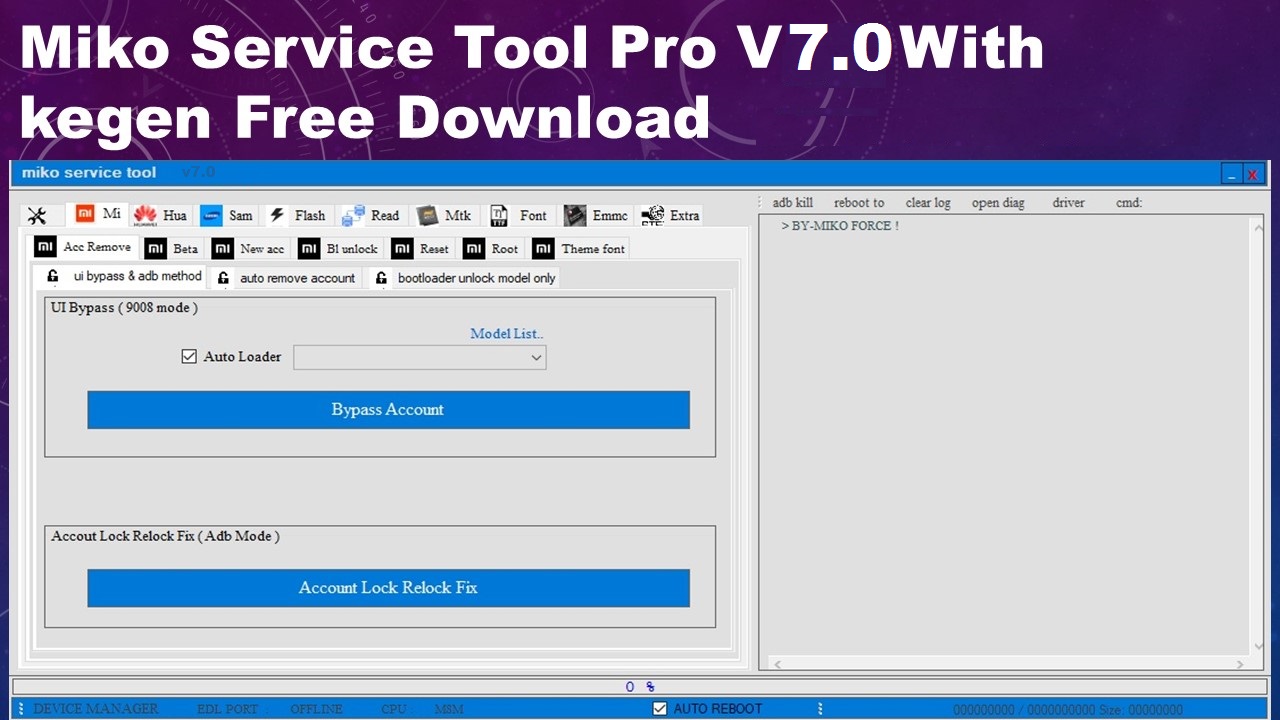Click open diag in the toolbar

click(998, 203)
